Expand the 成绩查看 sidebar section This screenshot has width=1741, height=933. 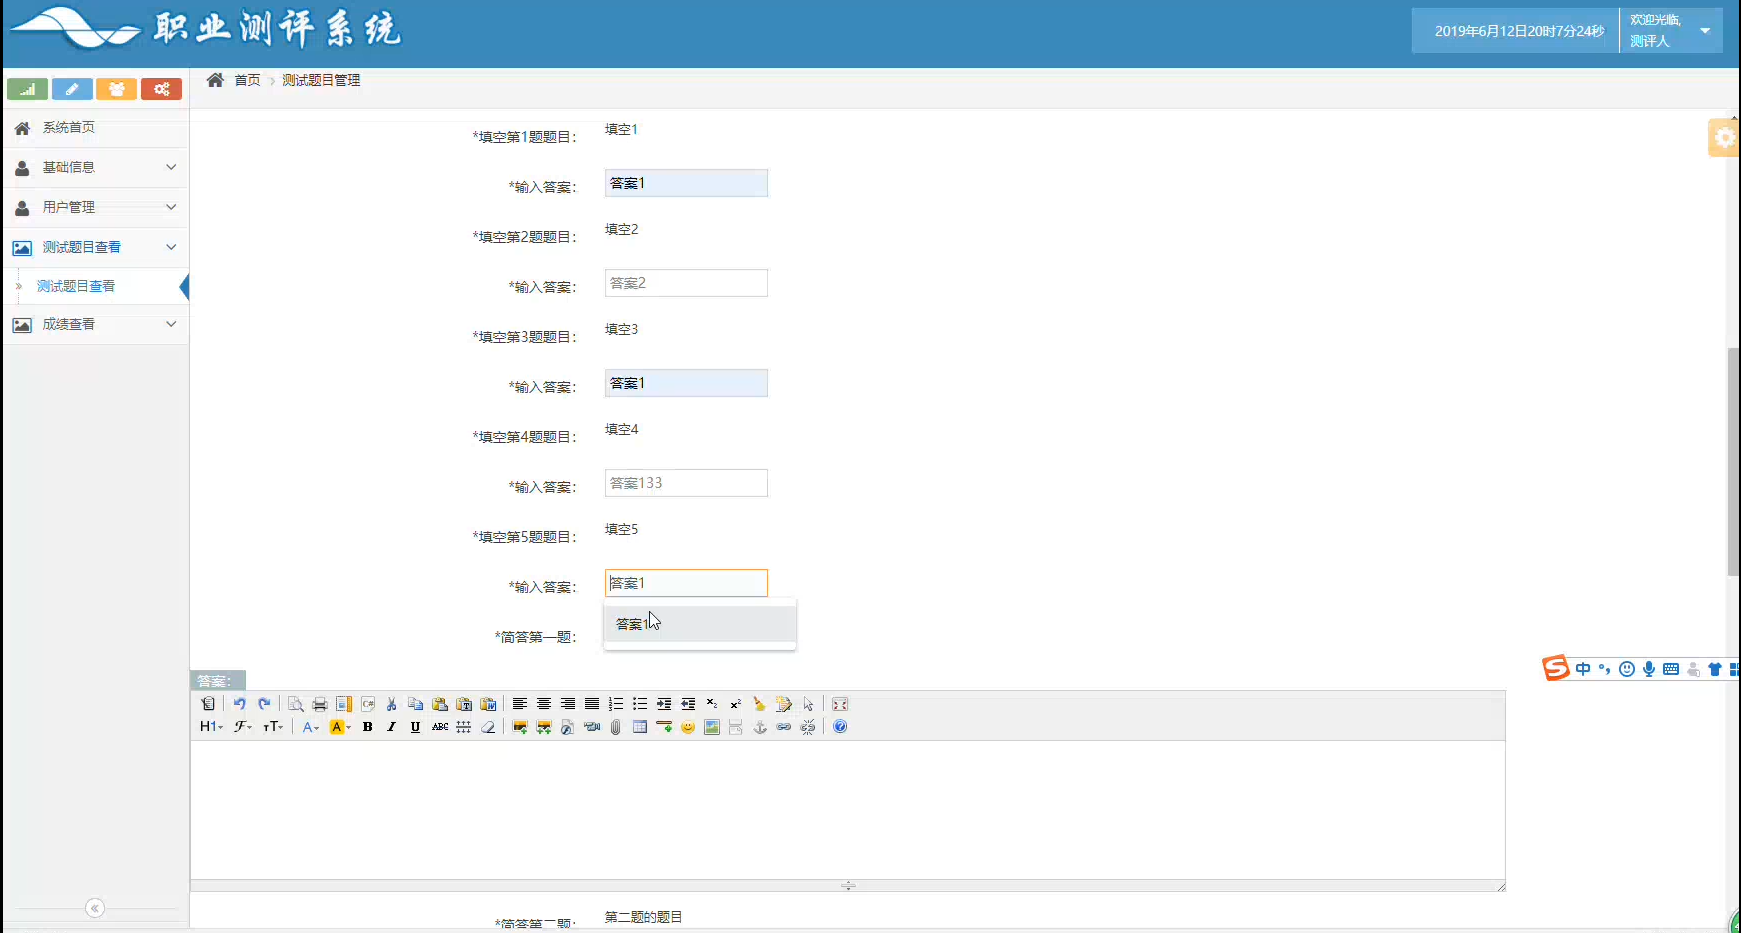tap(96, 324)
